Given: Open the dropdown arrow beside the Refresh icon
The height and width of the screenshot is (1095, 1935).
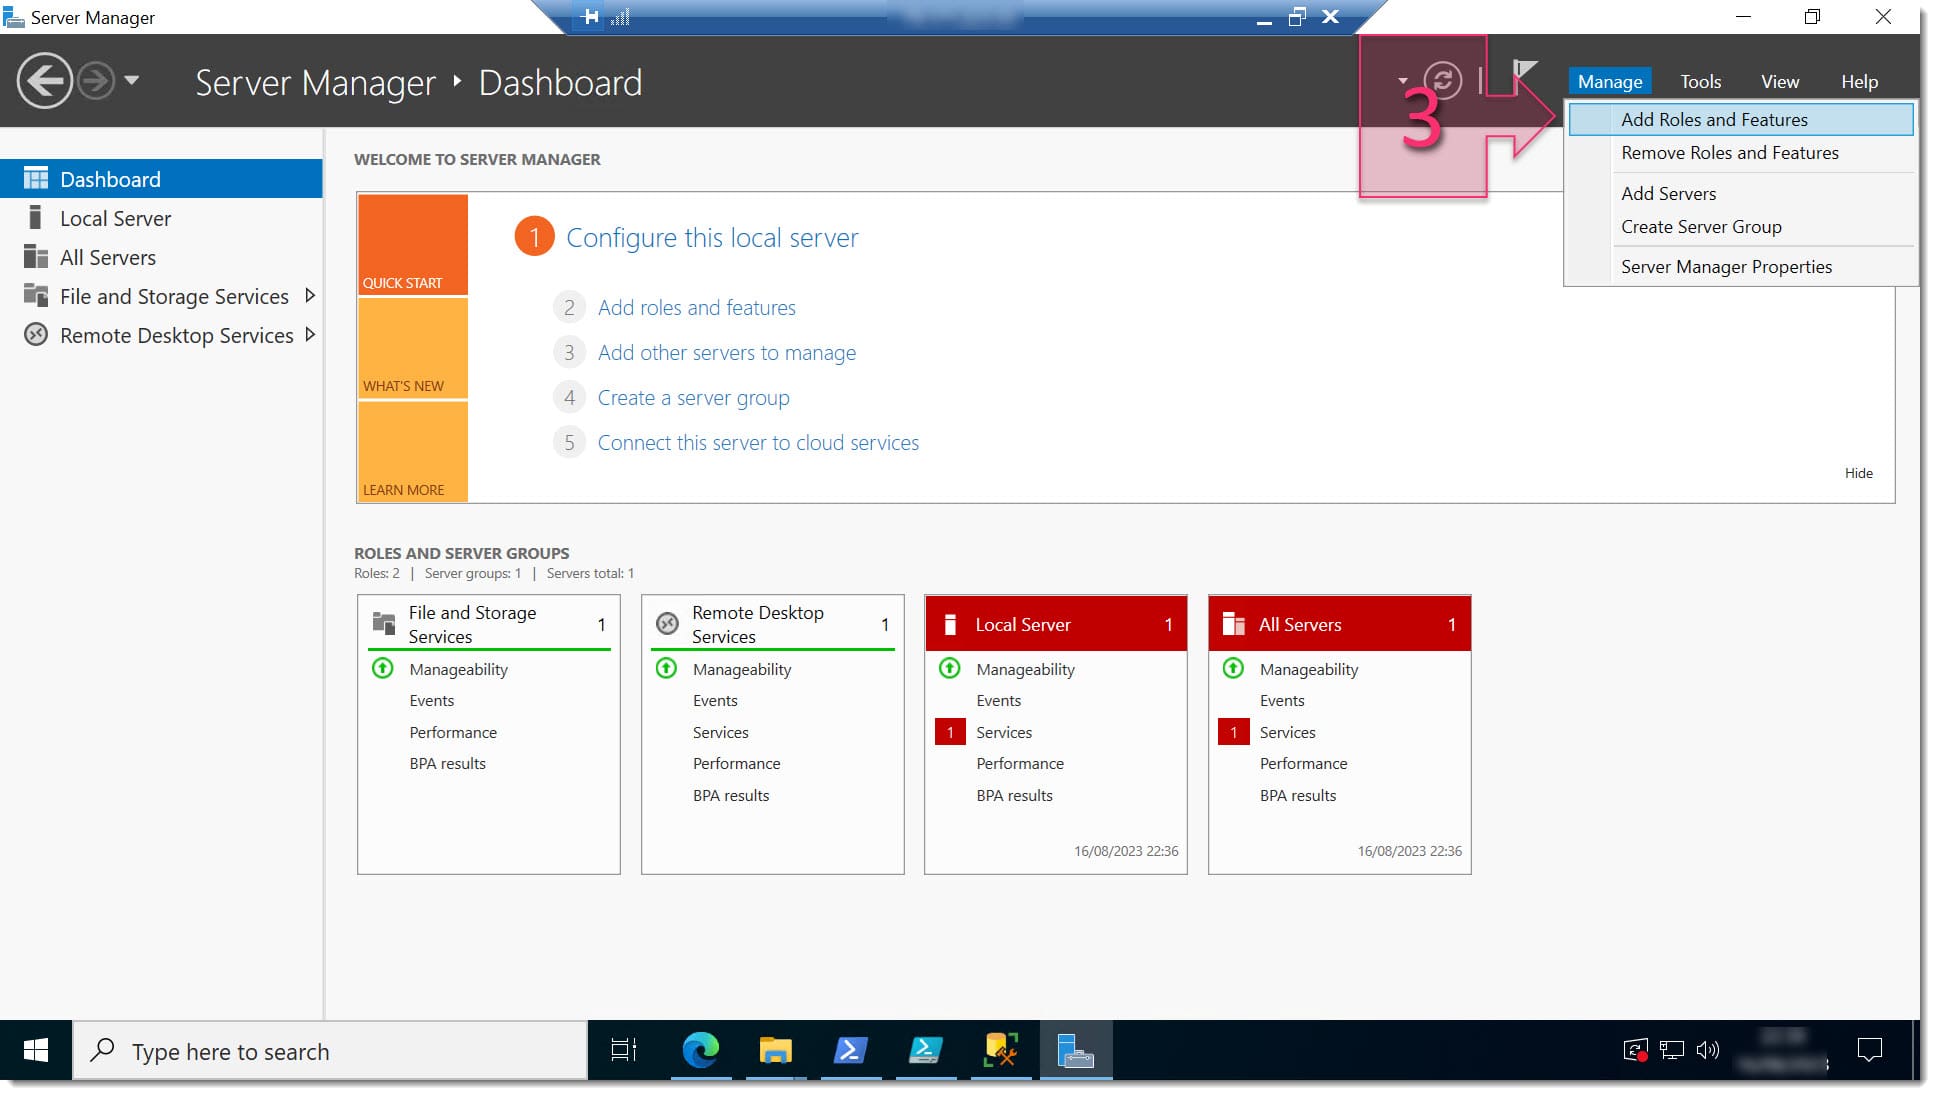Looking at the screenshot, I should [x=1402, y=81].
